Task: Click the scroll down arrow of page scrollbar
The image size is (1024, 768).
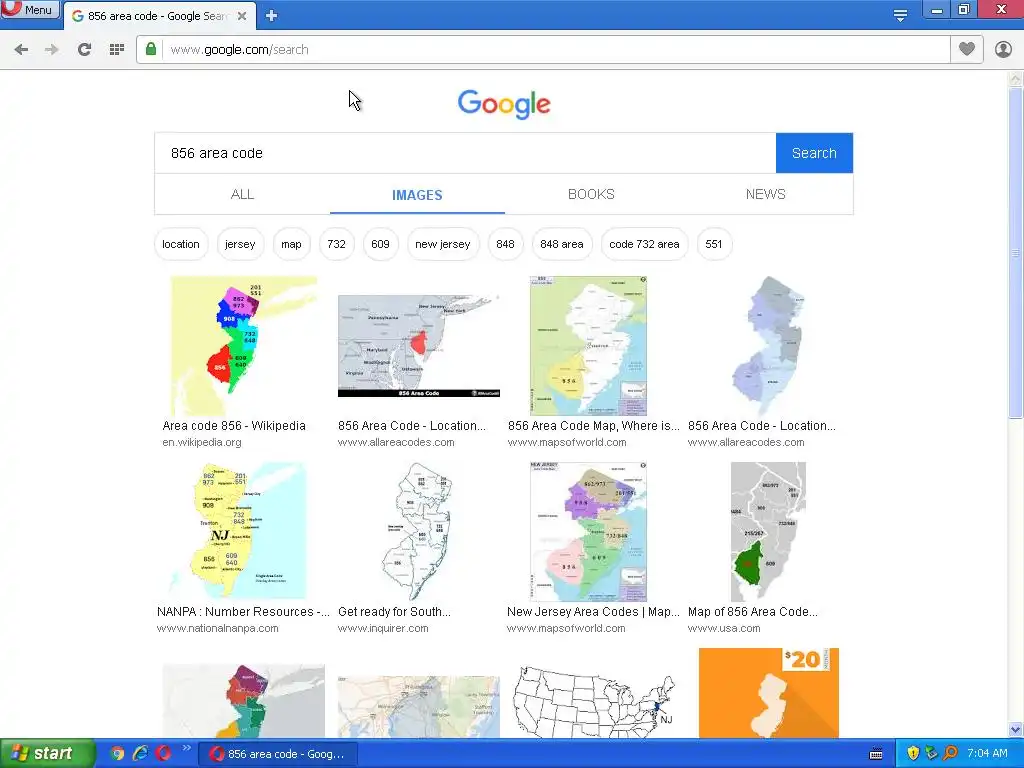Action: [1016, 730]
